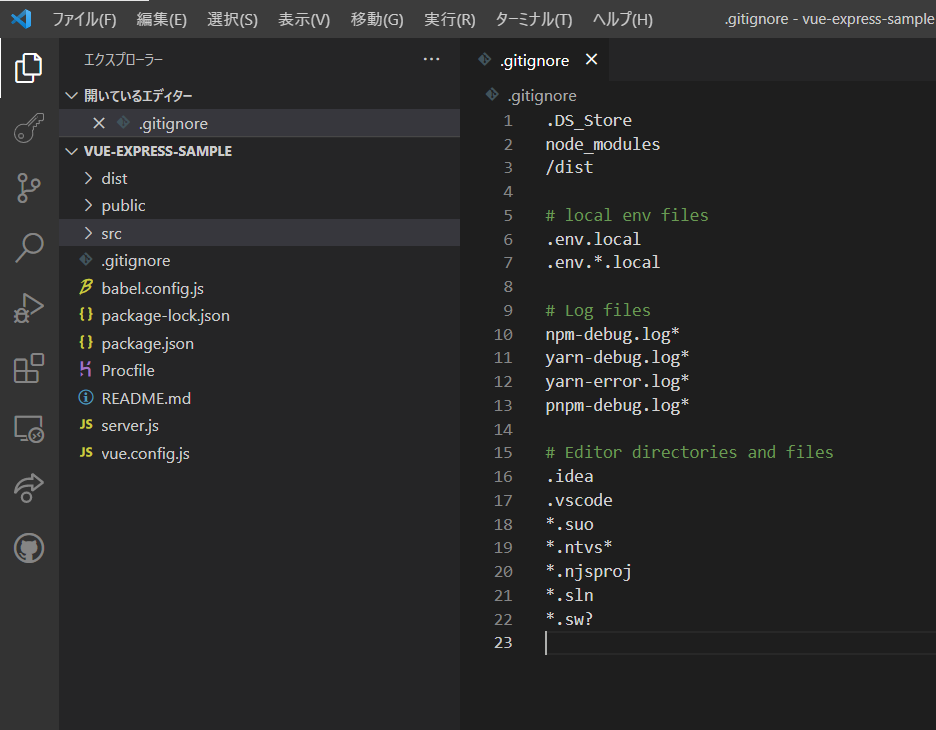
Task: Open the key-shaped extension icon in activity bar
Action: point(29,128)
